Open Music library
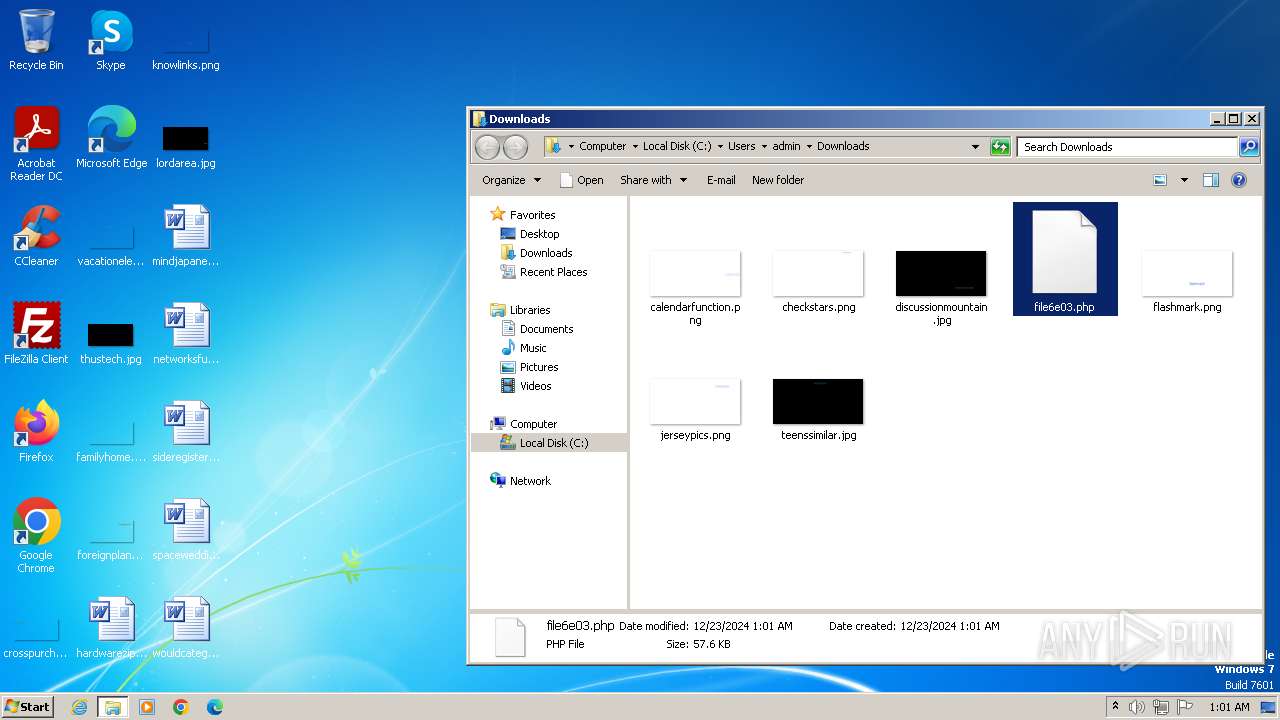The width and height of the screenshot is (1280, 720). tap(533, 348)
